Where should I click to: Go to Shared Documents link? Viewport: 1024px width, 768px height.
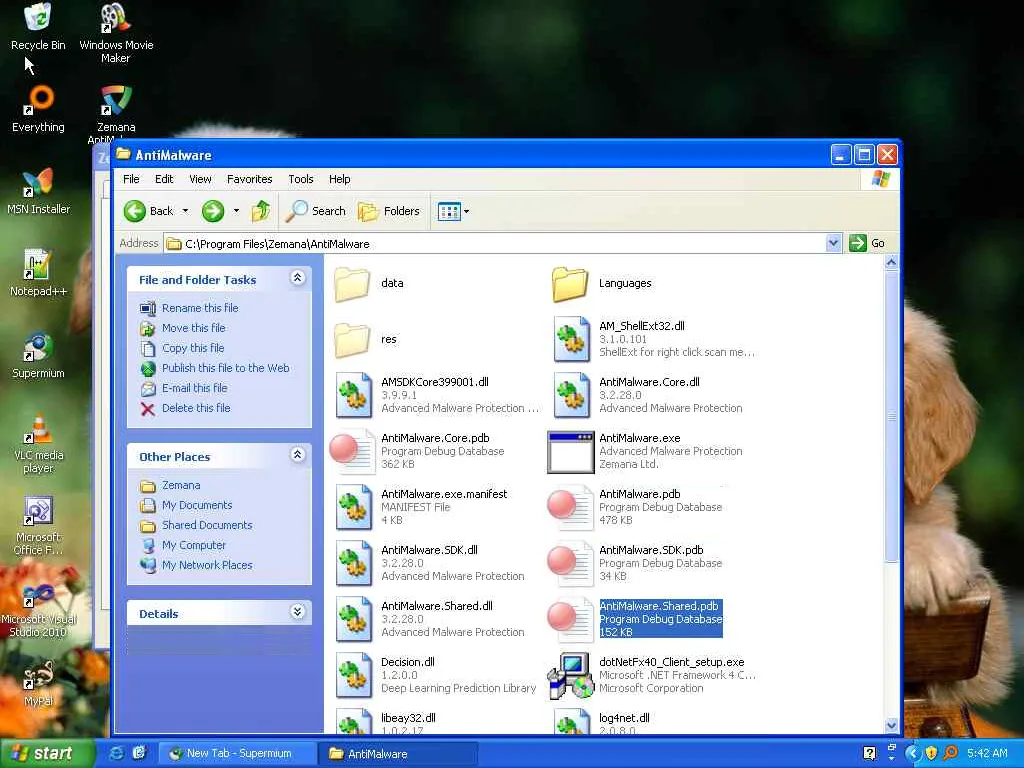(207, 525)
